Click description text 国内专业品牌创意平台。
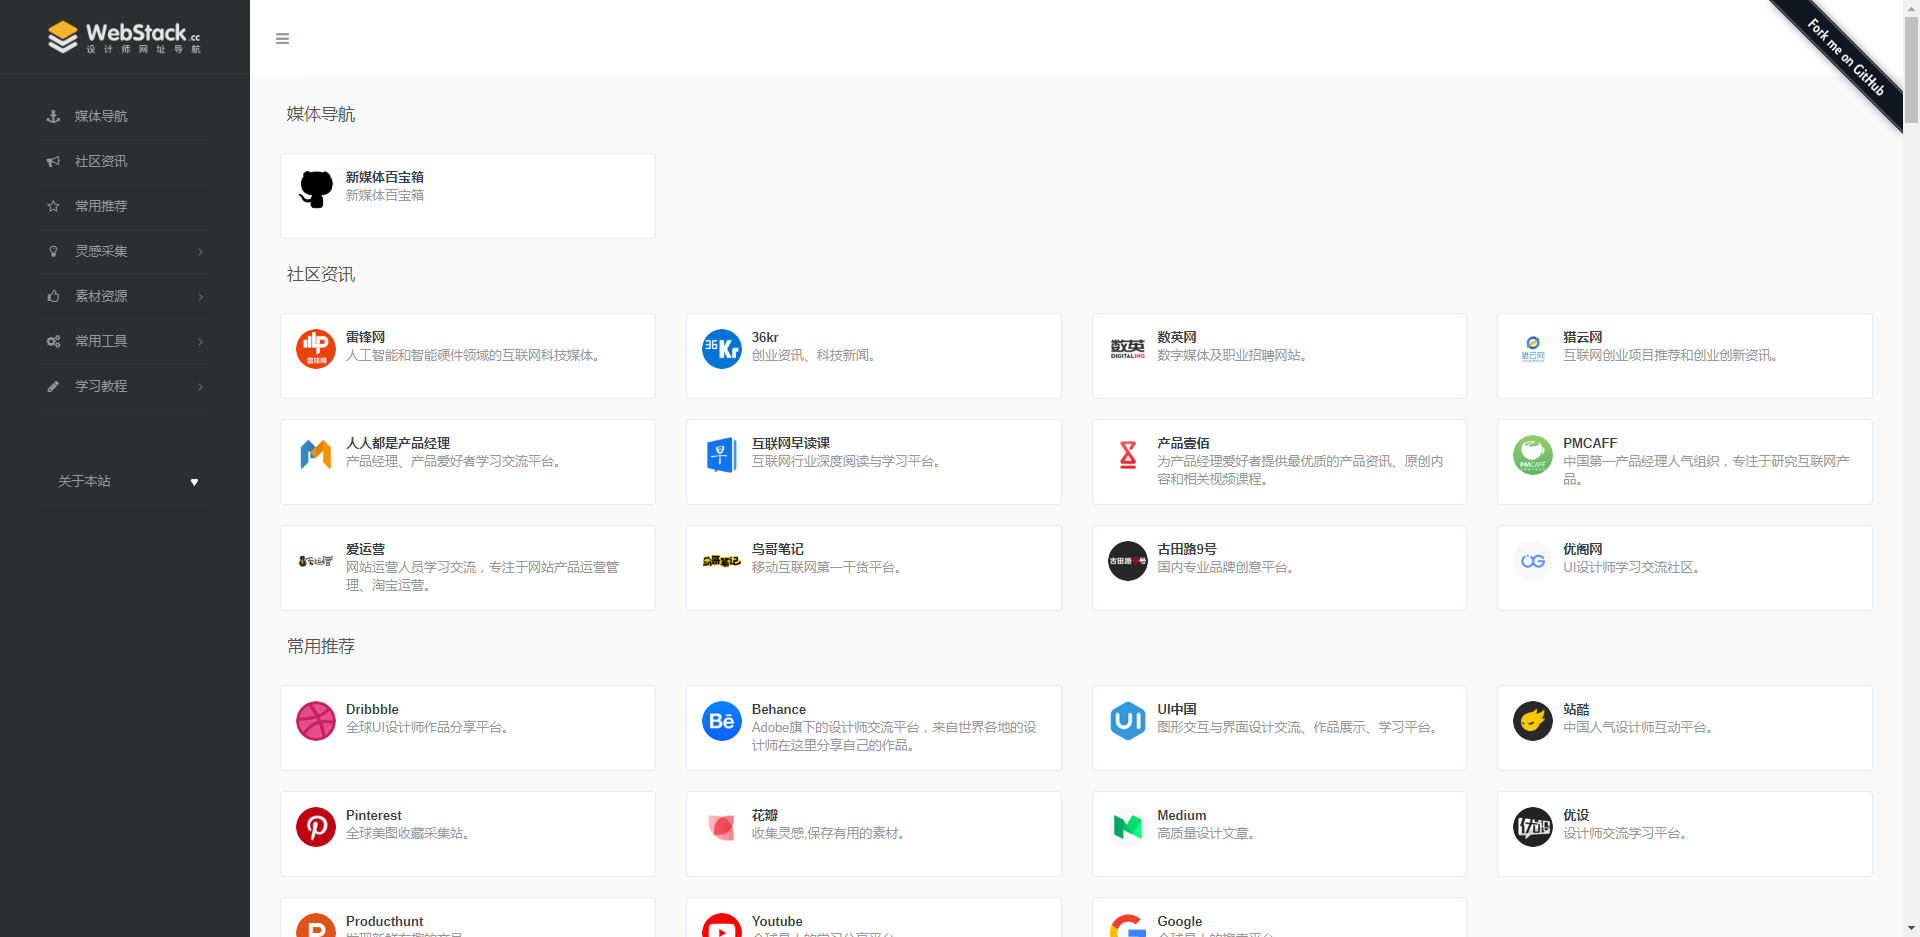 (1228, 568)
